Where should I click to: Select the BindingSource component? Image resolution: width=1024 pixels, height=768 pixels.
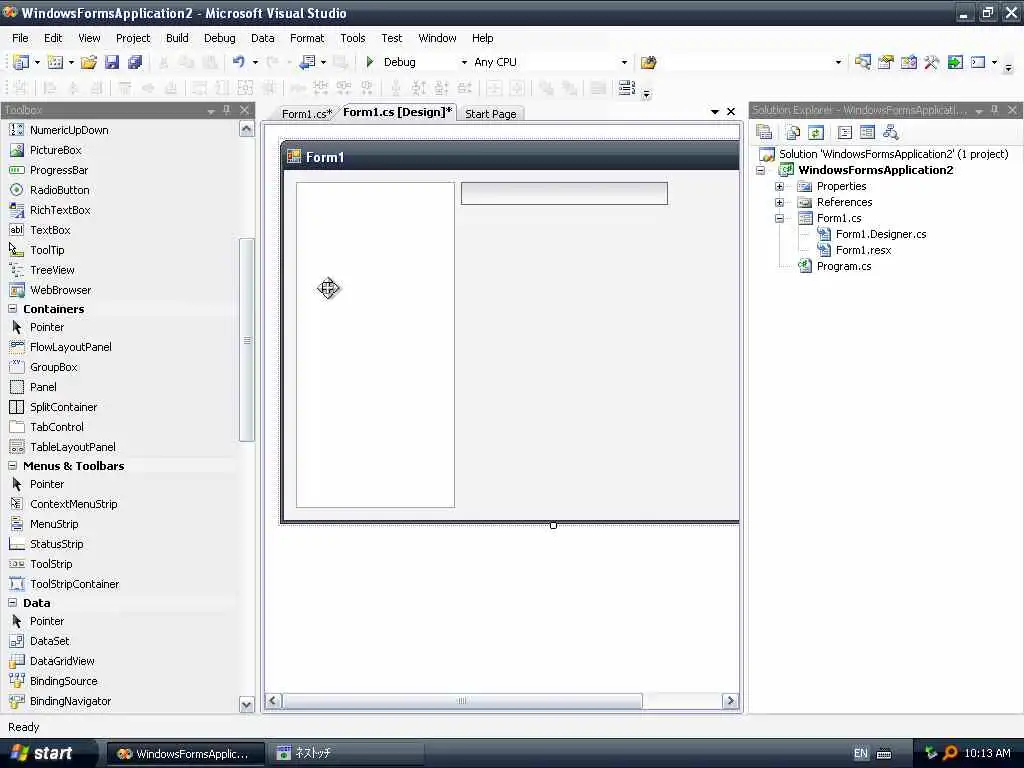(63, 681)
